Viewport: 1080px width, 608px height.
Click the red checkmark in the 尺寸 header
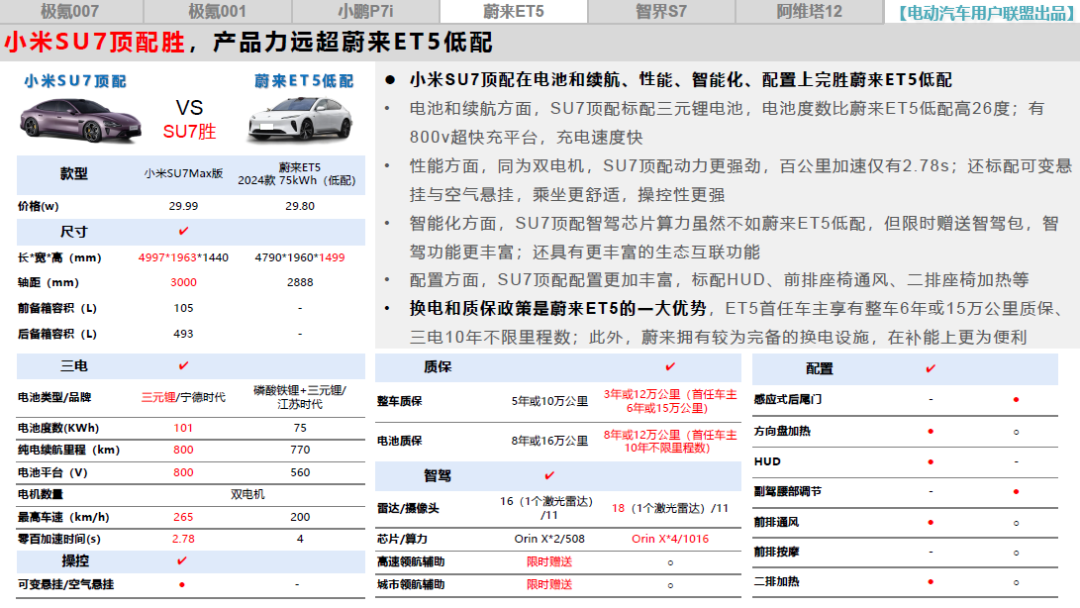(x=183, y=231)
